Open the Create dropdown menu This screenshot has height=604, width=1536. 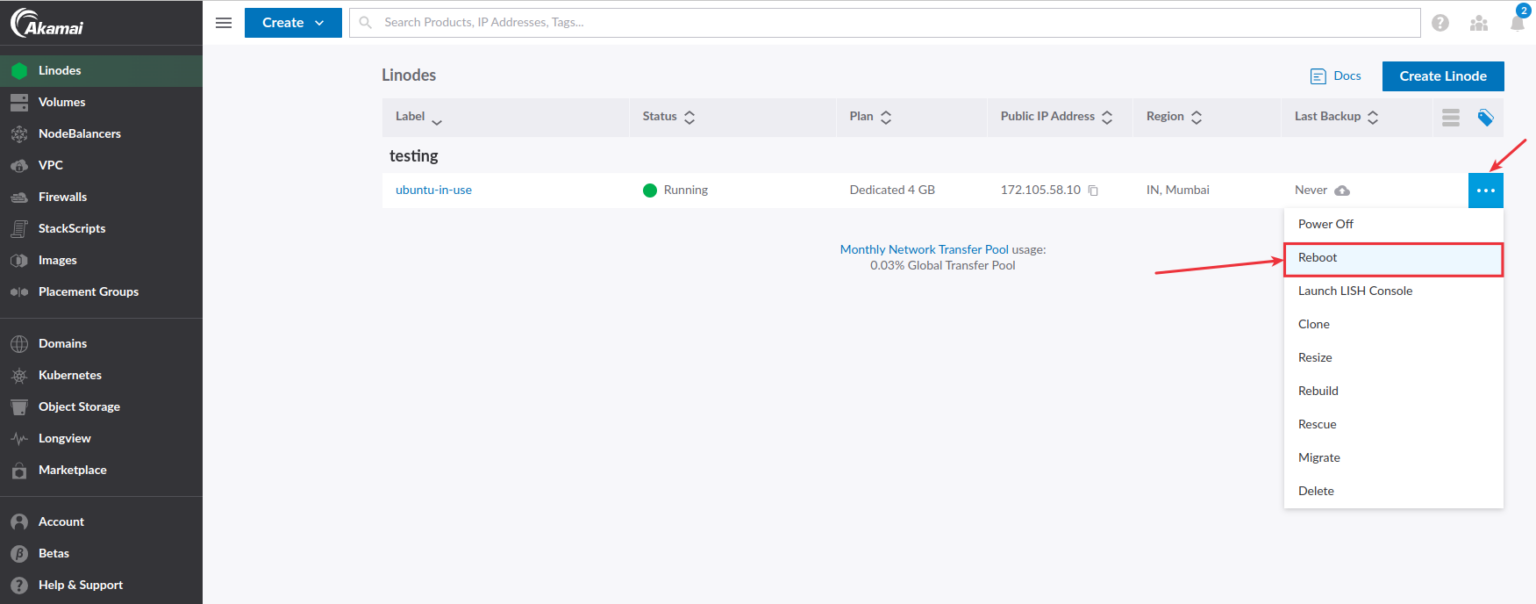(x=292, y=22)
